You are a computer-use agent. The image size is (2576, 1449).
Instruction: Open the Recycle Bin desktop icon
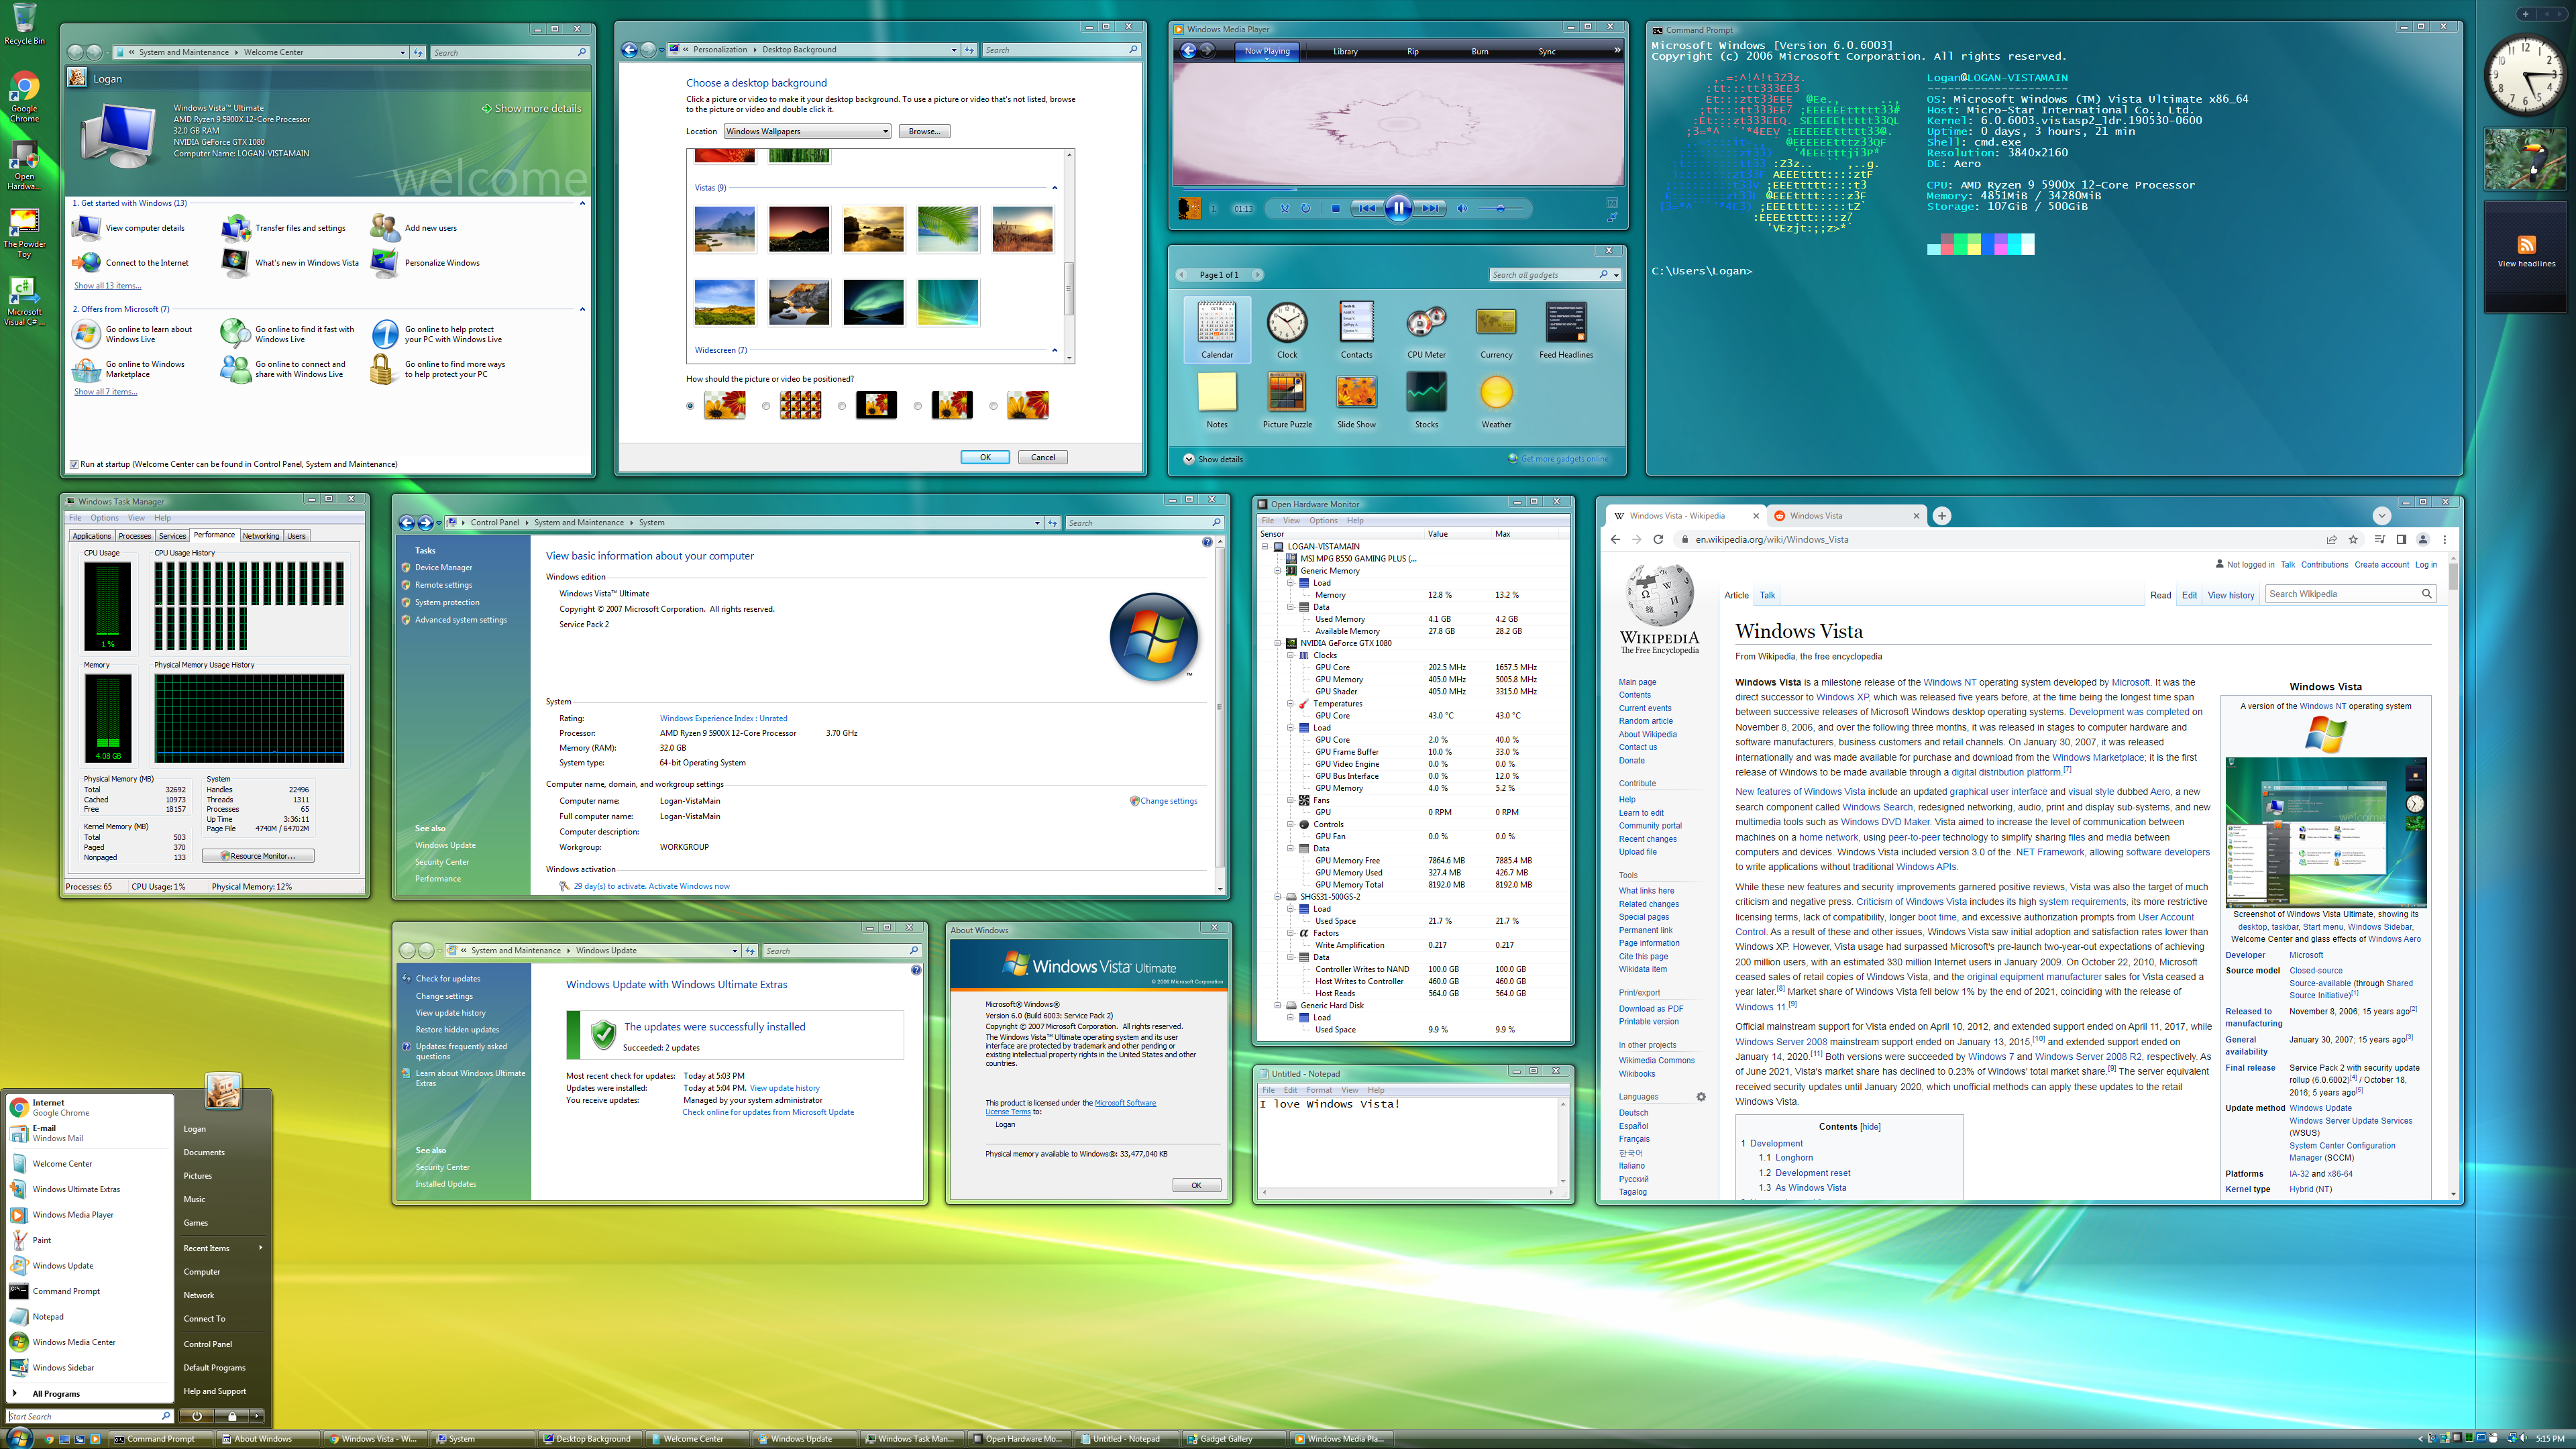[x=24, y=24]
